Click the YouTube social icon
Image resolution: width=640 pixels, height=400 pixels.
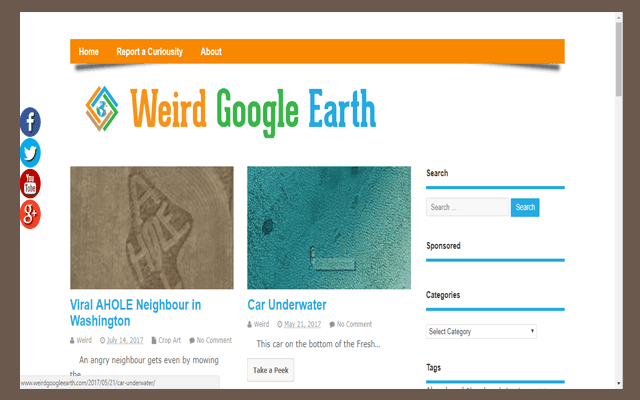[x=30, y=184]
